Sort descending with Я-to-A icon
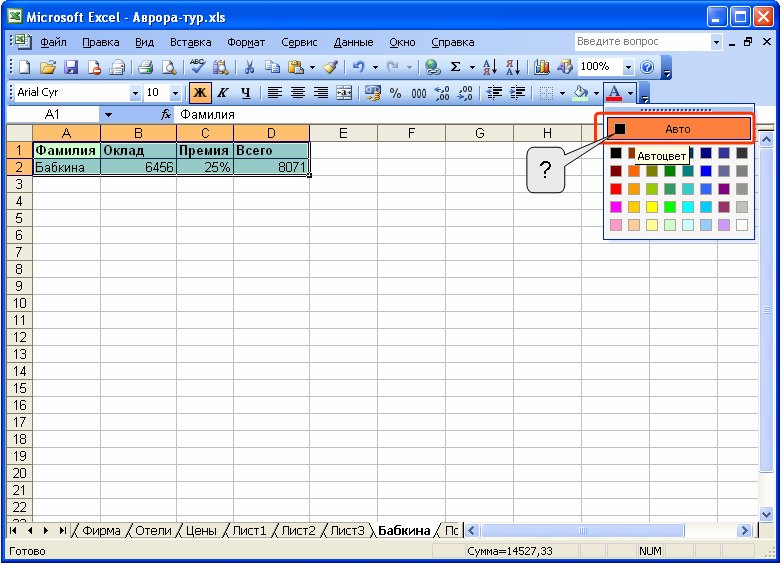The image size is (783, 566). tap(513, 67)
